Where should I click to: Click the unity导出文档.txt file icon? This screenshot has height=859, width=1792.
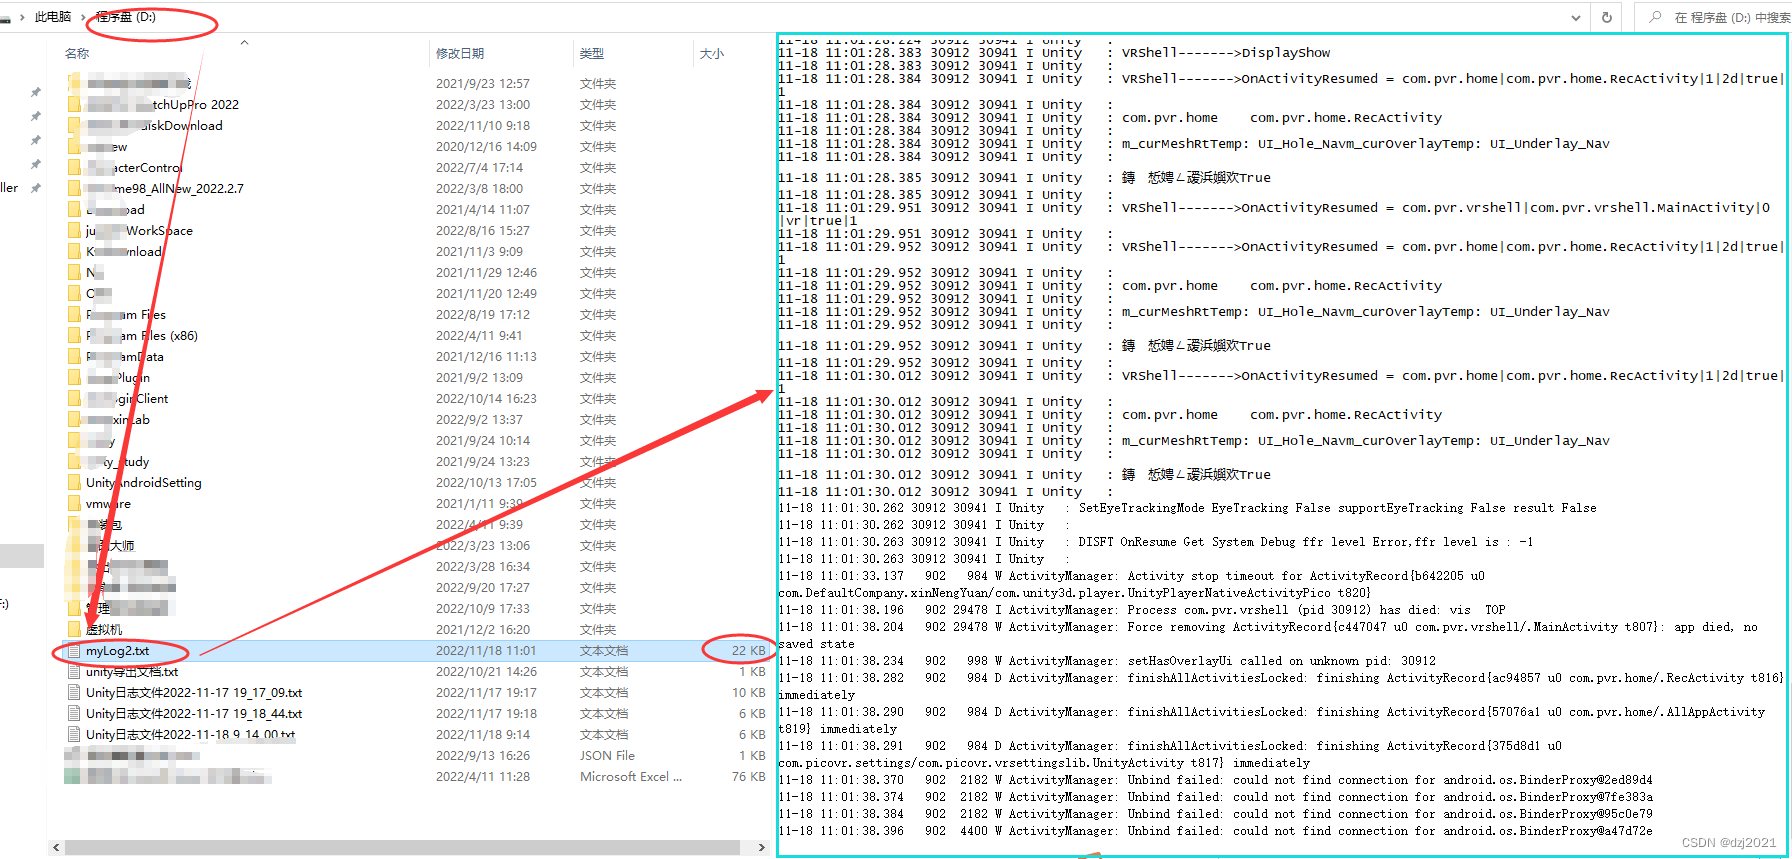(x=74, y=671)
